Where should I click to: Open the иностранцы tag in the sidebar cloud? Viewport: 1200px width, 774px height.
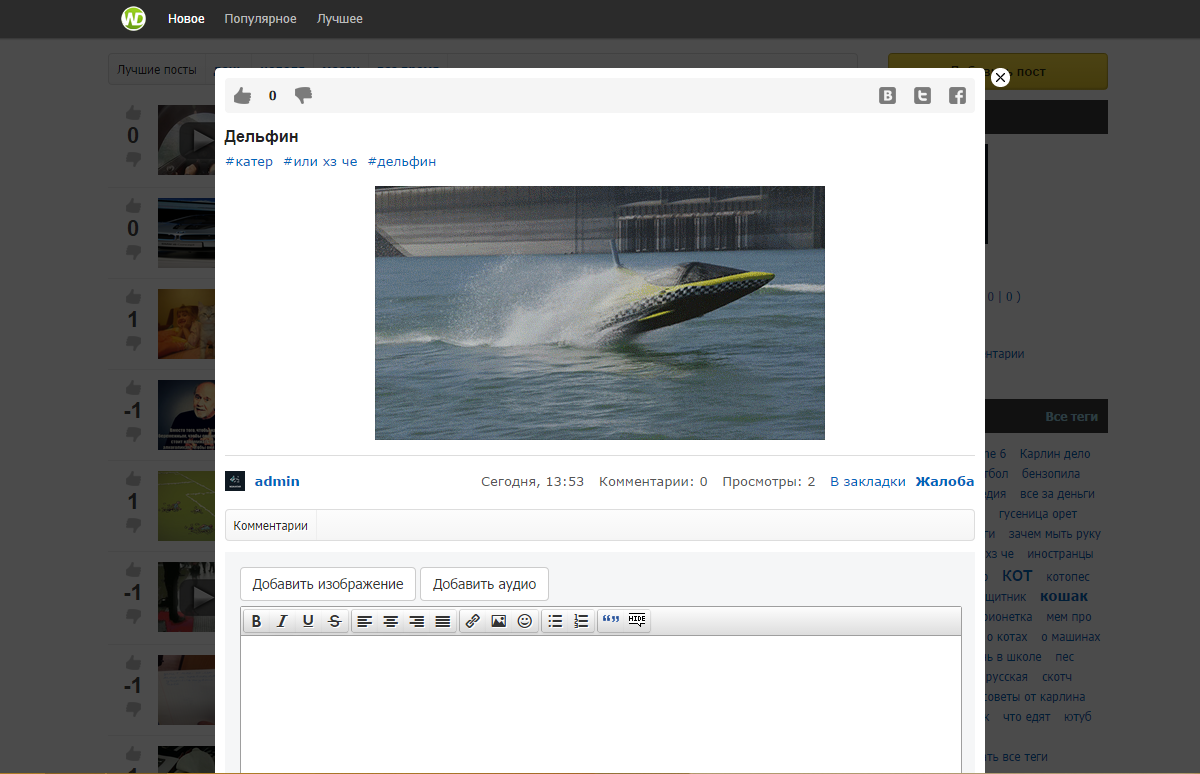coord(1060,553)
